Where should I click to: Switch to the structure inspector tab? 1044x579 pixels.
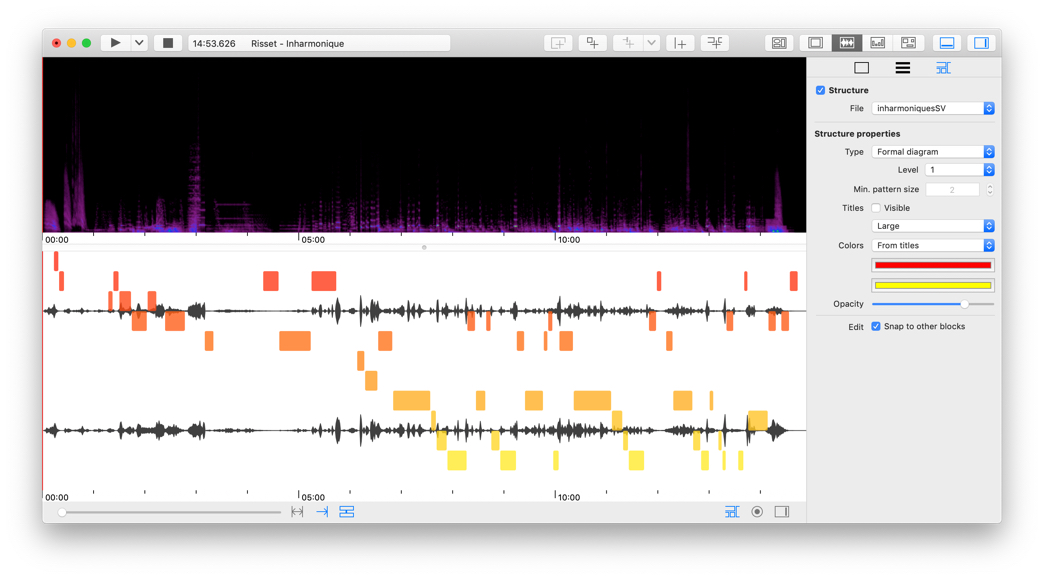(x=943, y=68)
